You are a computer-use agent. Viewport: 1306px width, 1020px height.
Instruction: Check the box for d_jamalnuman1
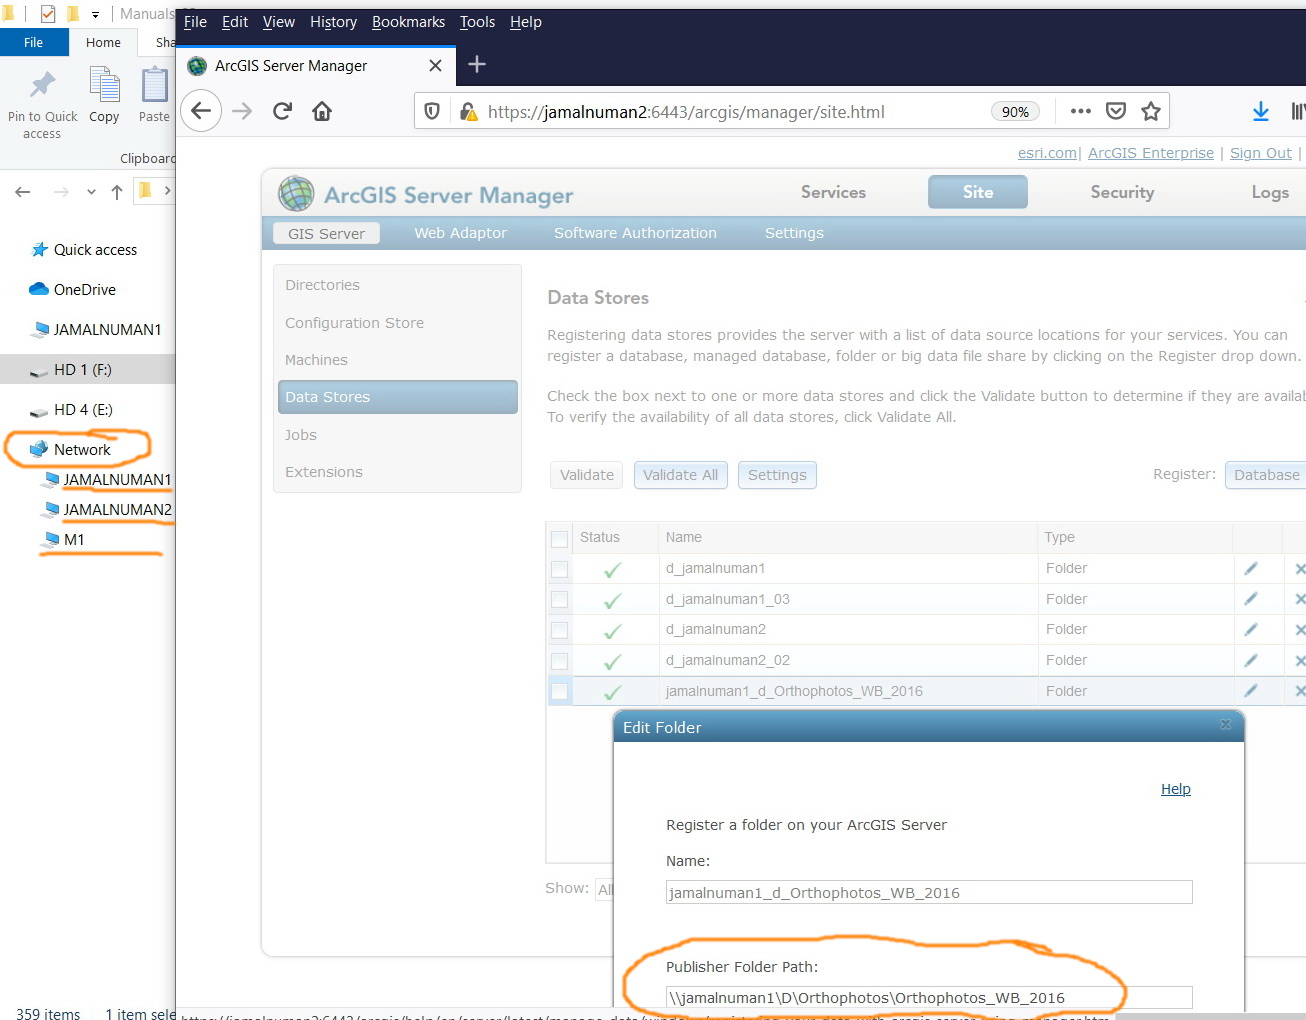pos(559,569)
